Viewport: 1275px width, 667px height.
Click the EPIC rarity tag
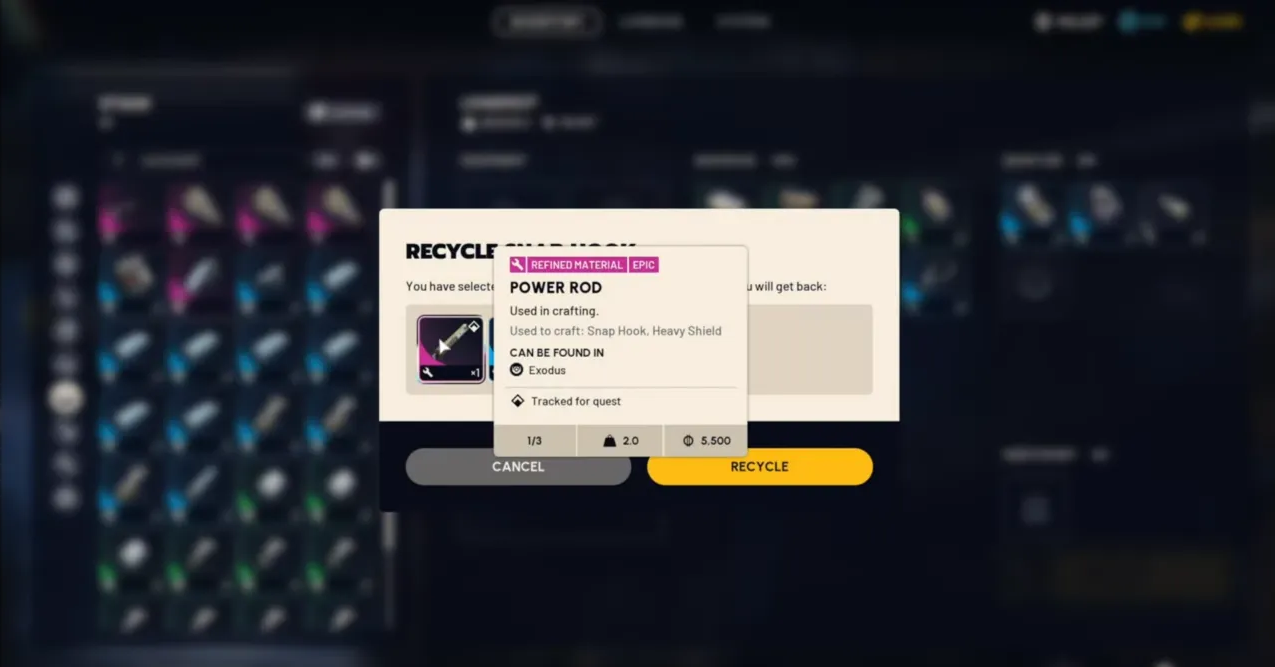click(x=644, y=265)
